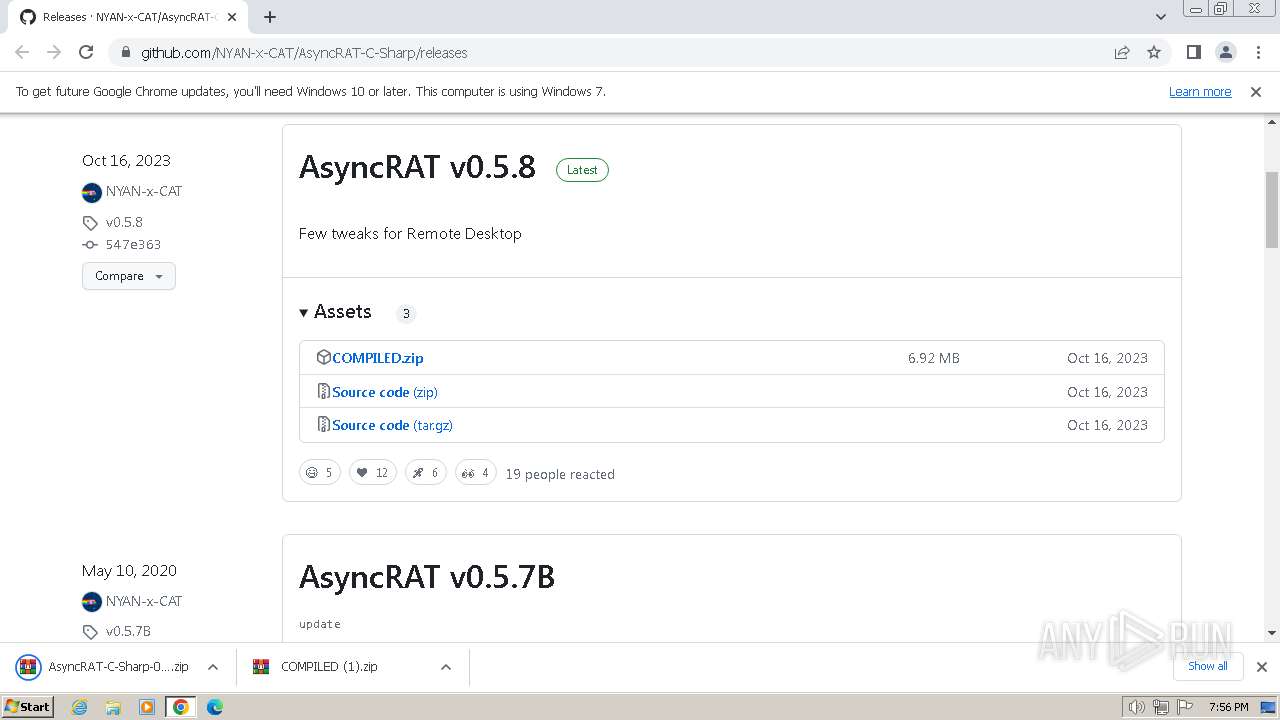Click file icon beside Source code (tar.gz)
Viewport: 1280px width, 720px height.
pos(323,424)
